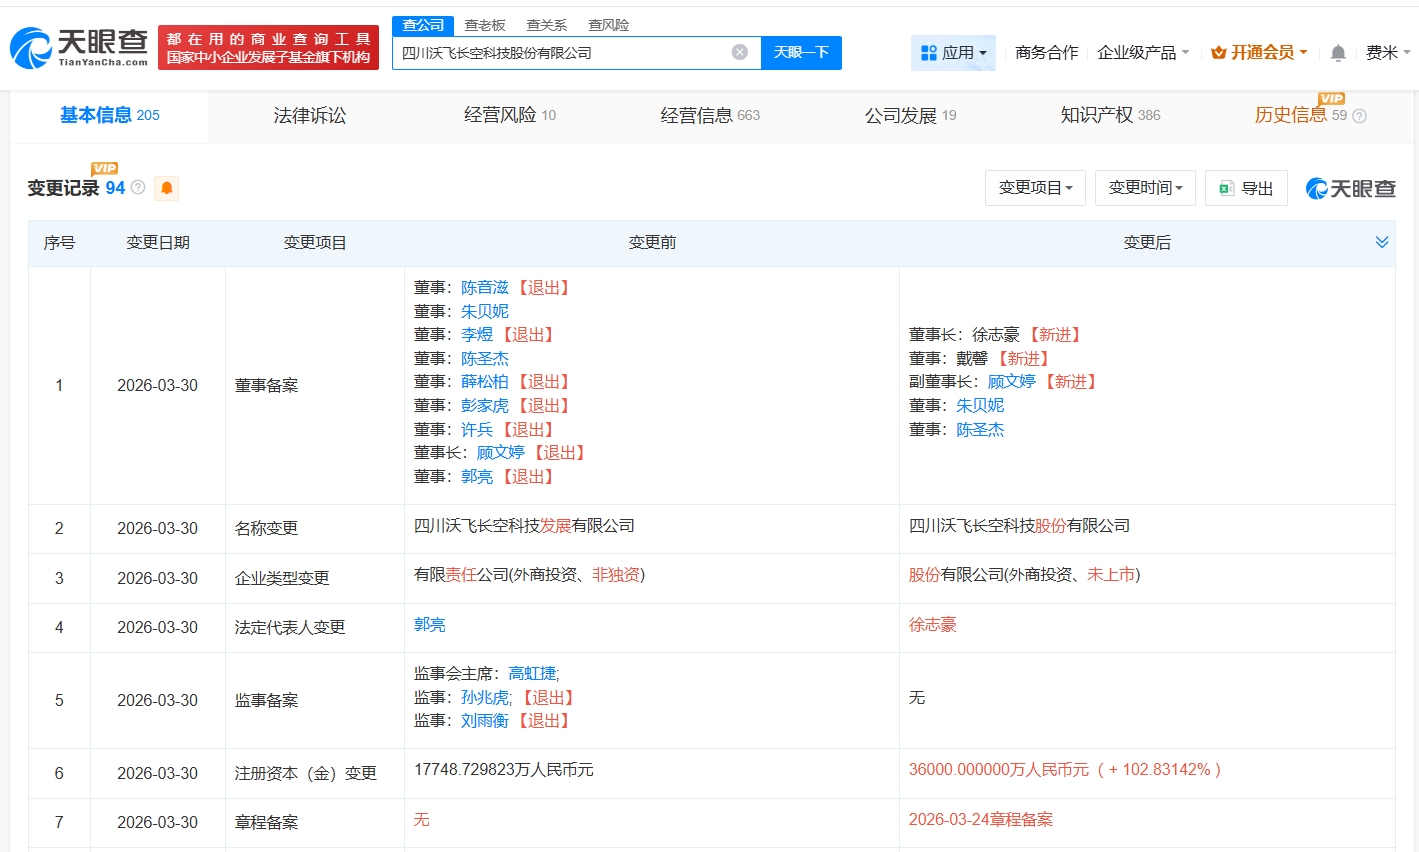The image size is (1419, 852).
Task: Switch to the 知识产权 tab
Action: tap(1110, 116)
